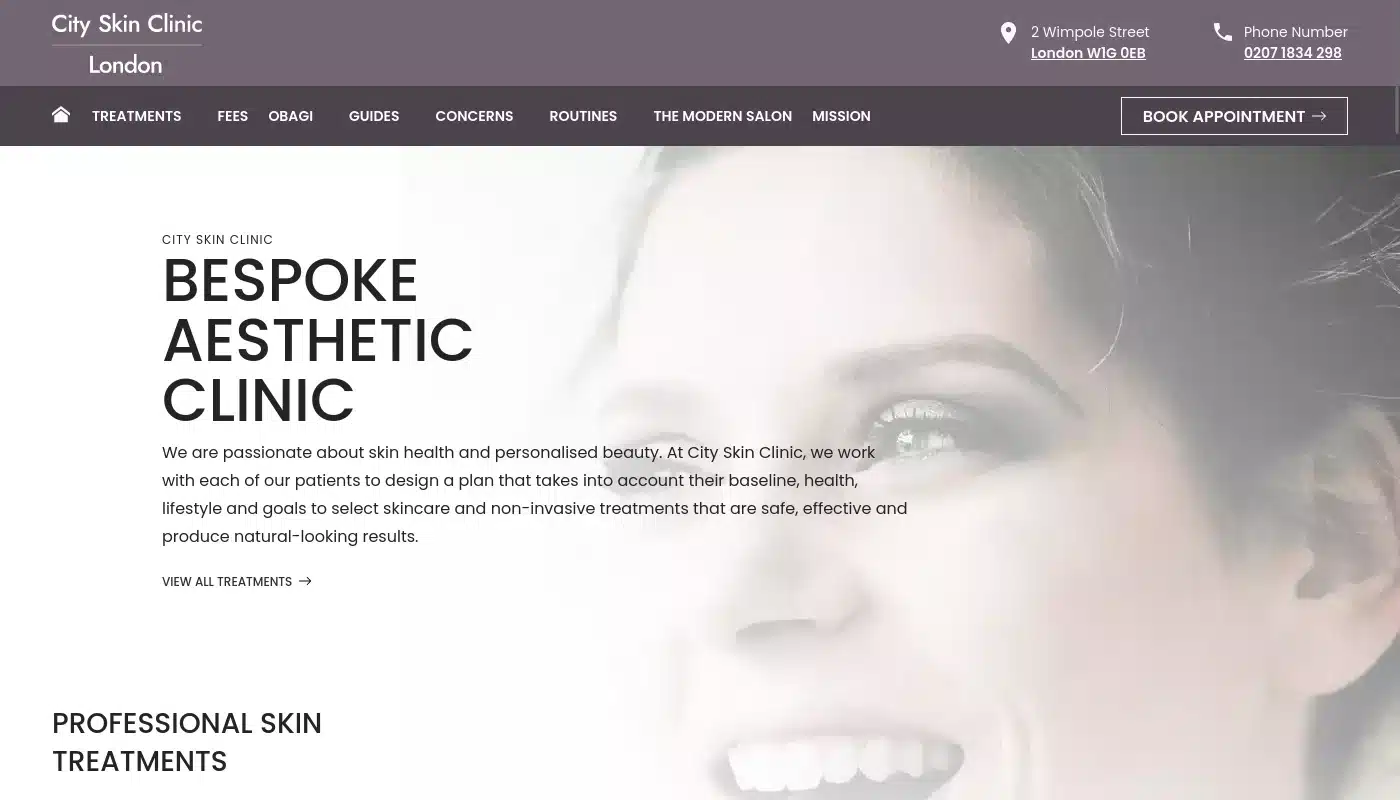Open The Modern Salon page

coord(722,116)
